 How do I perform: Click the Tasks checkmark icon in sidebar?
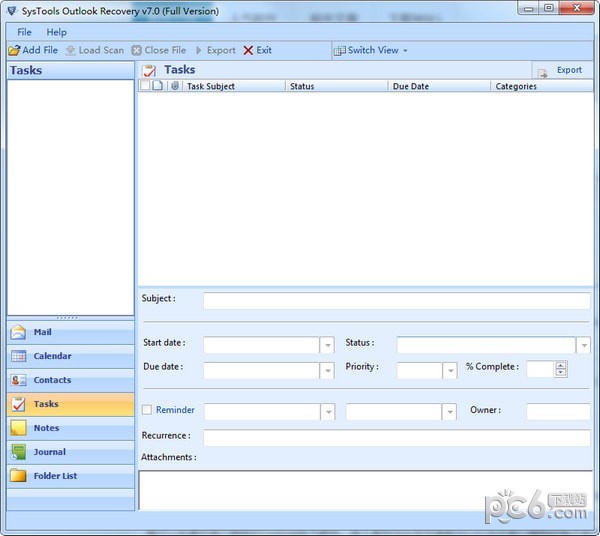[18, 404]
